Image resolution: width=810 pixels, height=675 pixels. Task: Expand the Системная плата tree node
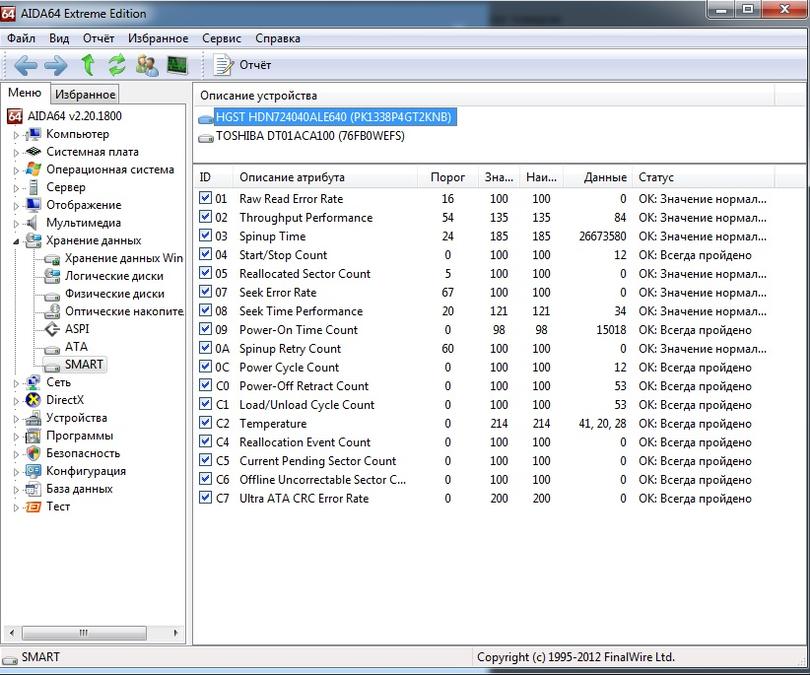click(x=16, y=153)
